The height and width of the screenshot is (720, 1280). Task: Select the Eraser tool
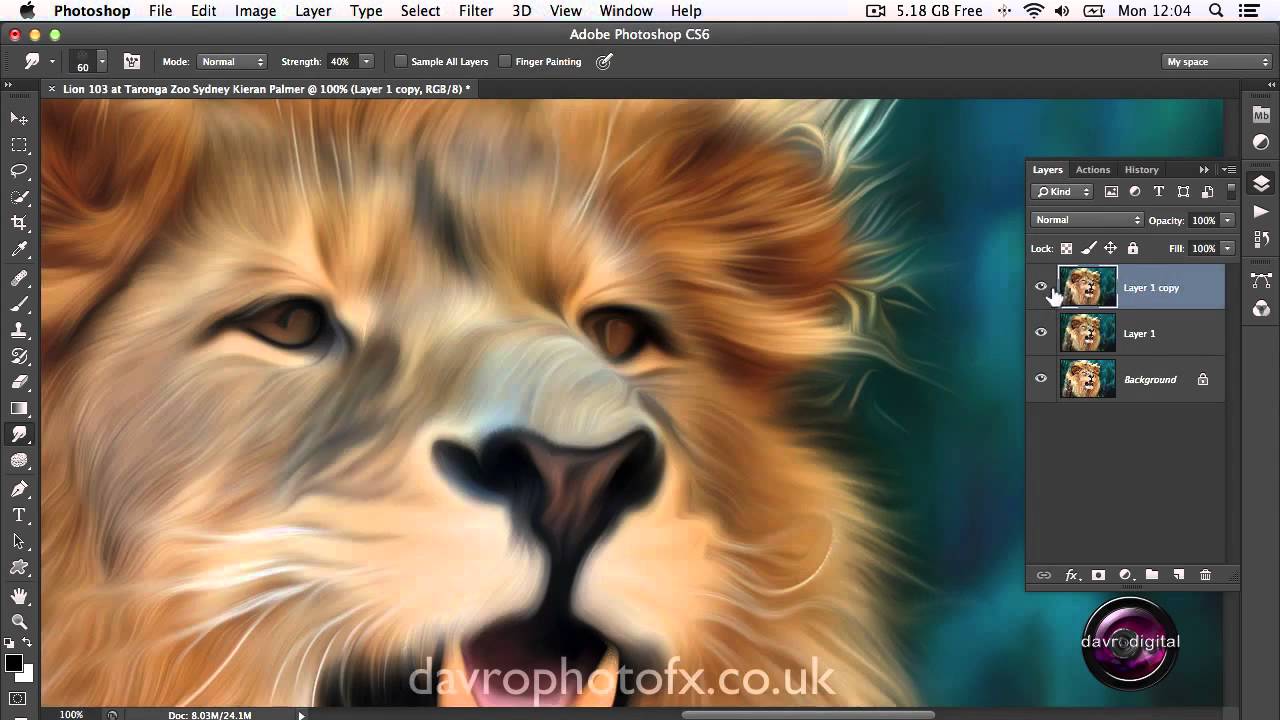(19, 382)
